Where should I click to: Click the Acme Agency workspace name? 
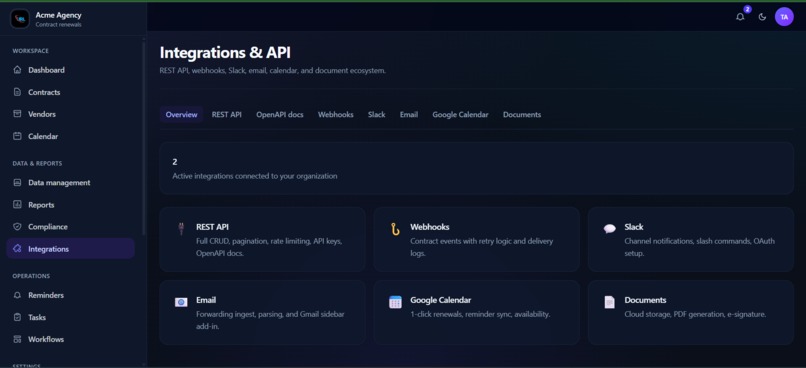(59, 15)
